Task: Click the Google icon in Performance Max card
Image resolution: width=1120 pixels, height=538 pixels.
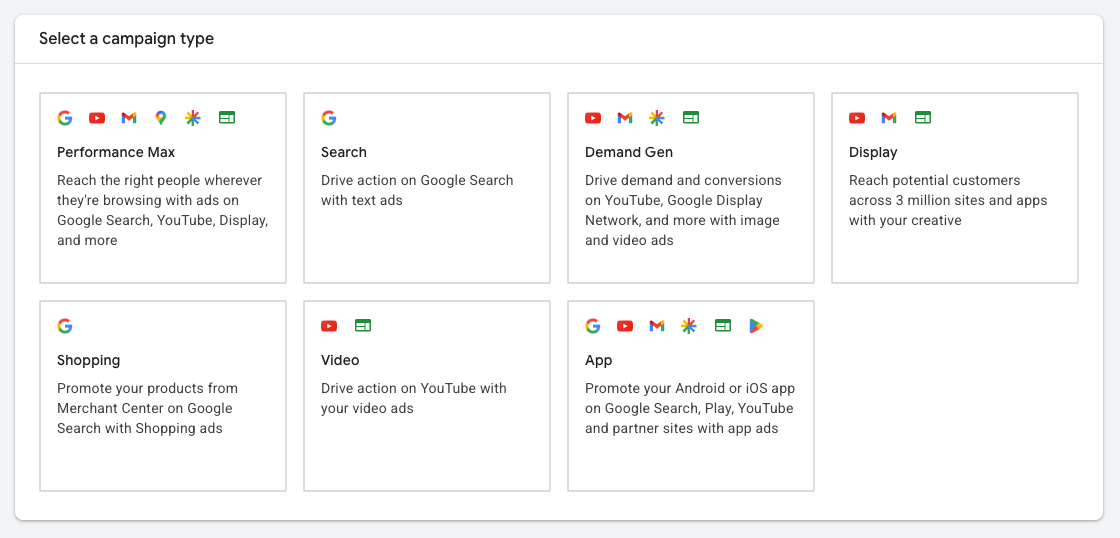Action: [x=65, y=118]
